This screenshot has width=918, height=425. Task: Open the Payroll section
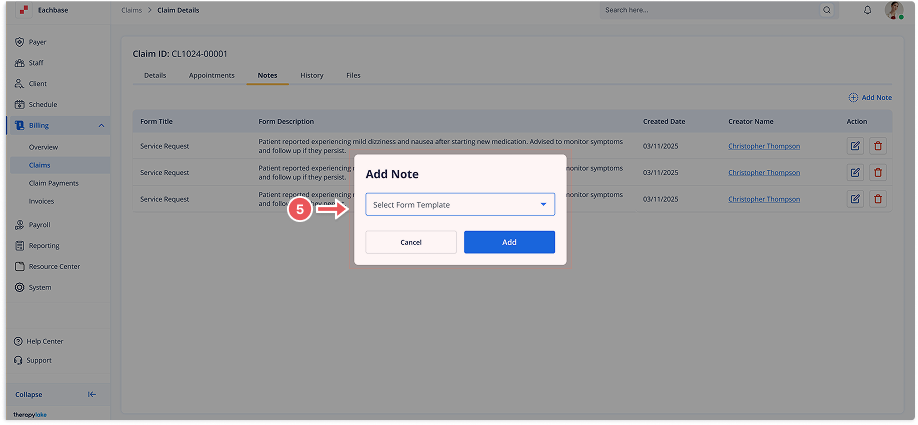pos(33,225)
